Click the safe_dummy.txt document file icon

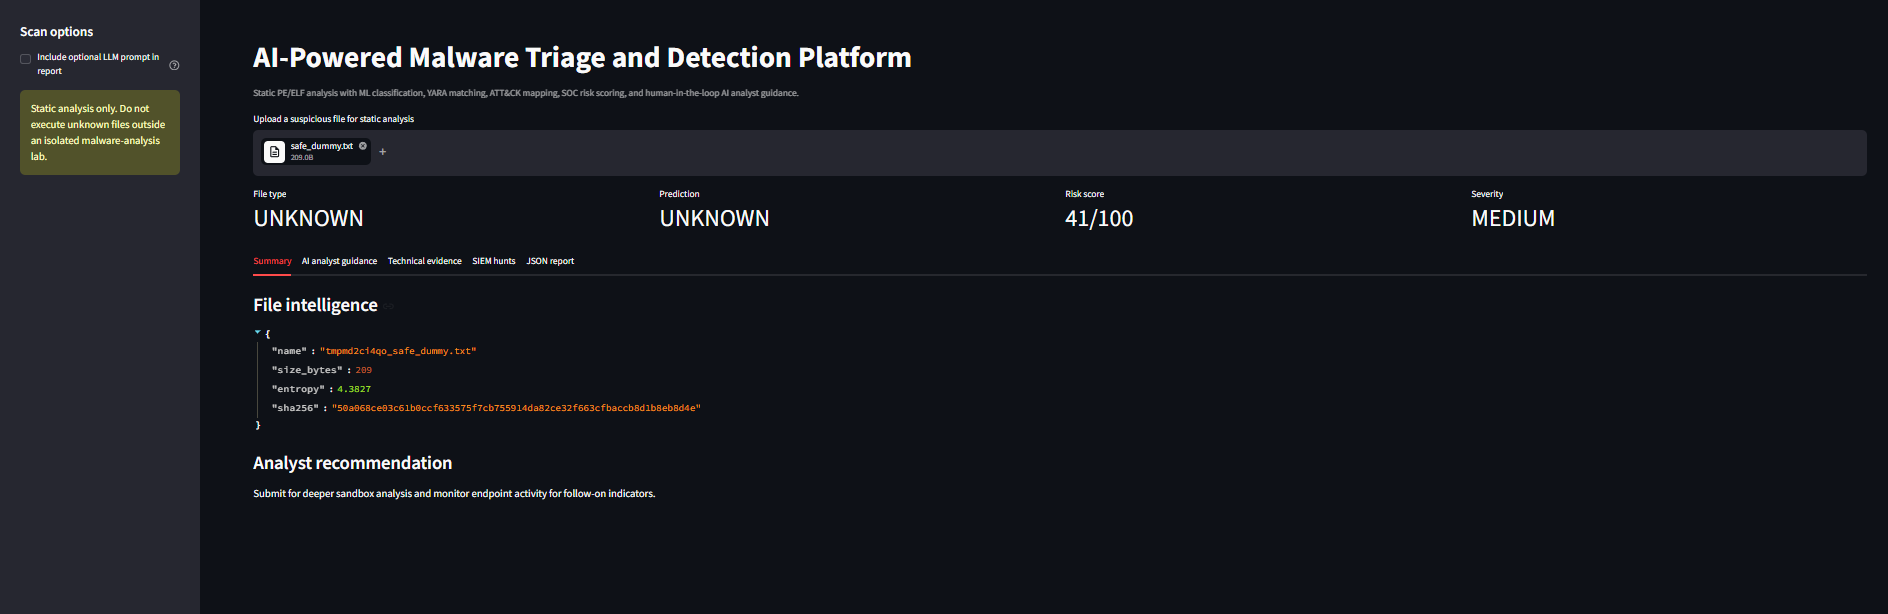[275, 152]
